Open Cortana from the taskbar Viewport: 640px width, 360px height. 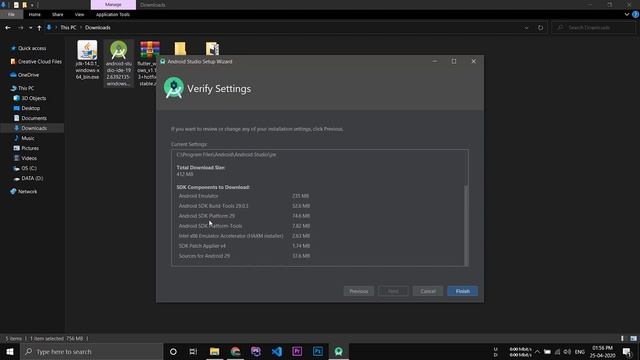pos(173,351)
